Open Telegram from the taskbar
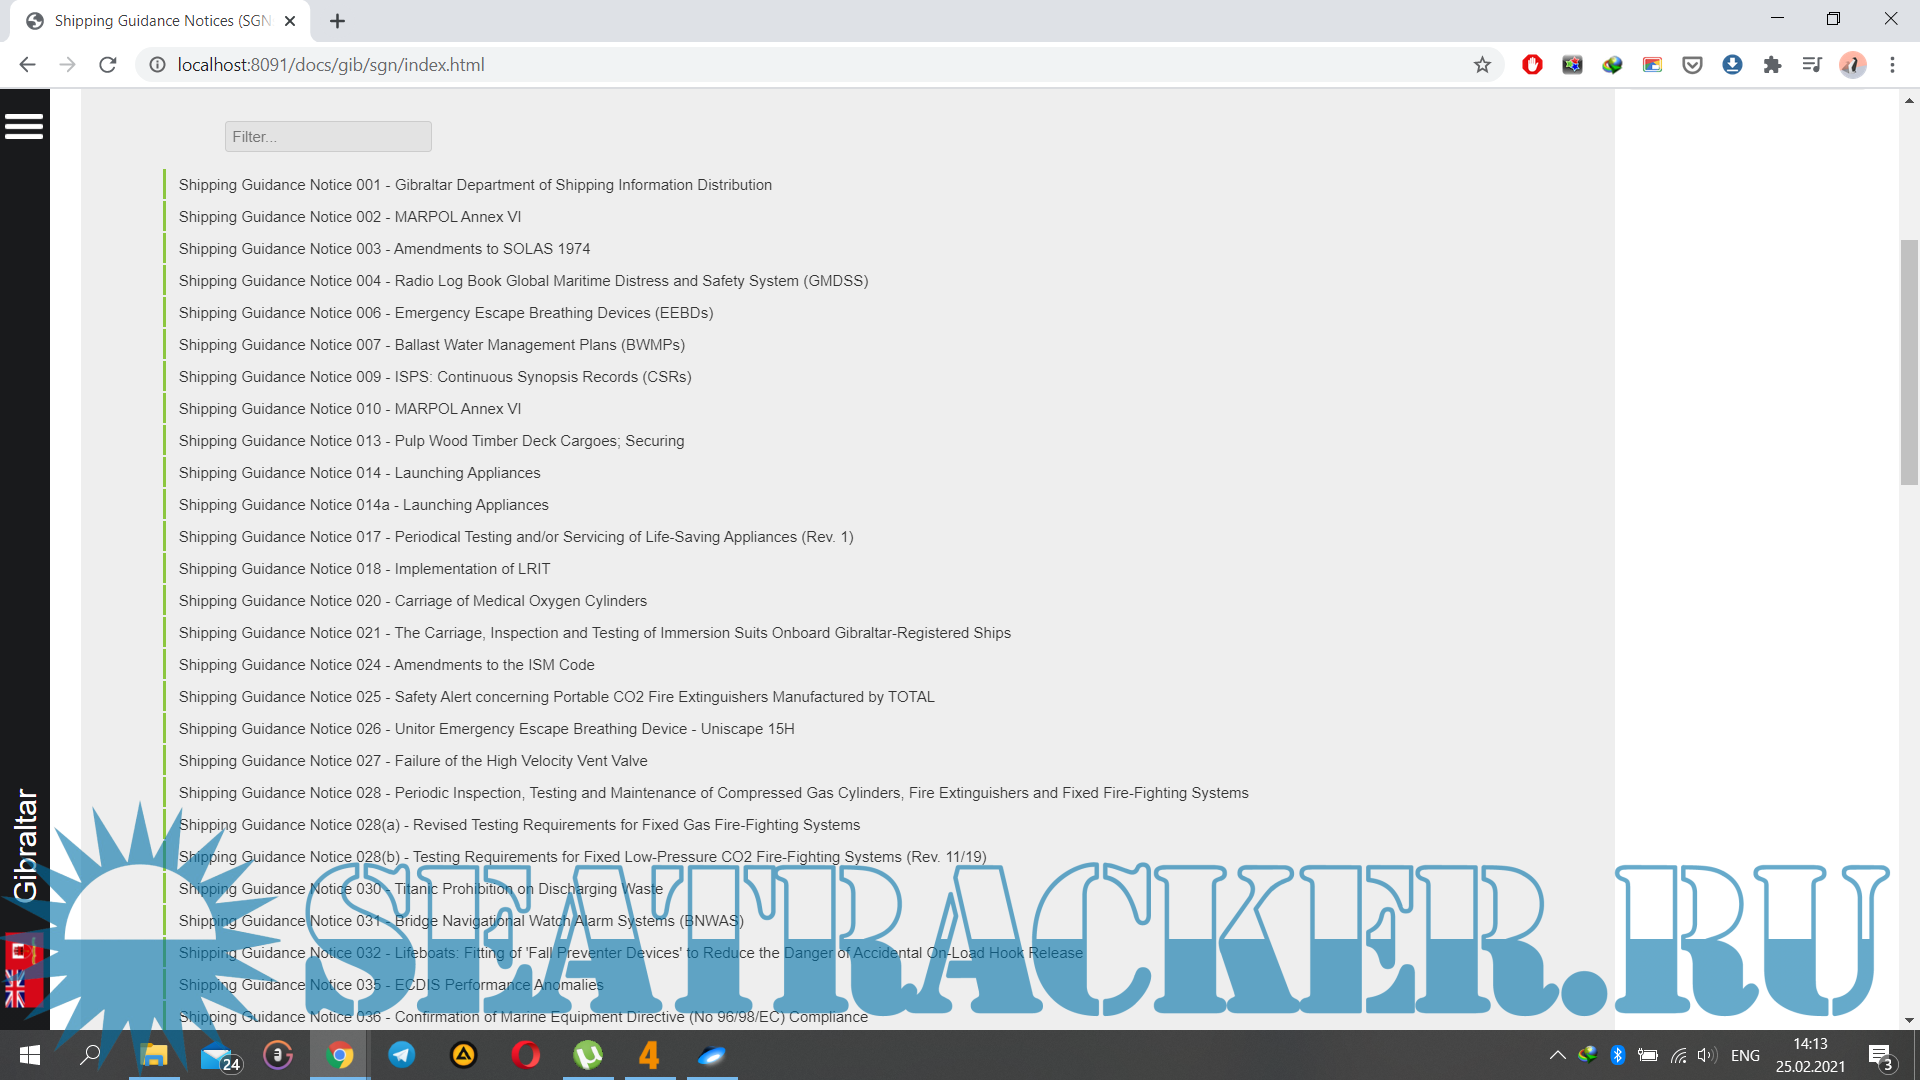 [x=402, y=1055]
